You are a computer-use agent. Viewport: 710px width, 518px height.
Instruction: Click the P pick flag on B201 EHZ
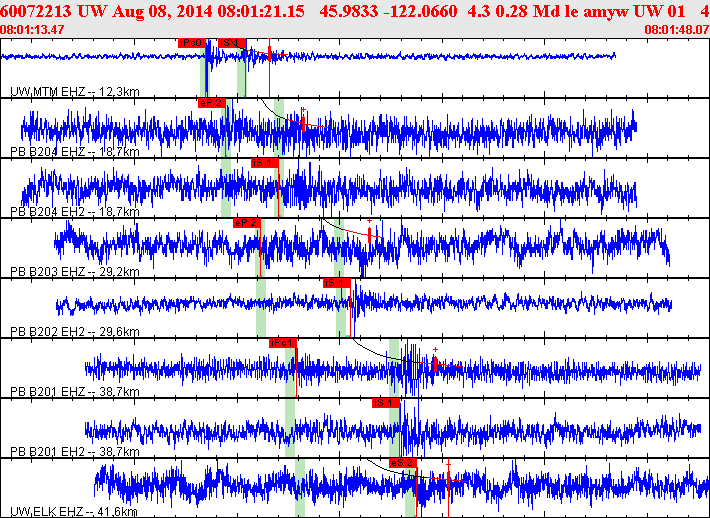283,343
